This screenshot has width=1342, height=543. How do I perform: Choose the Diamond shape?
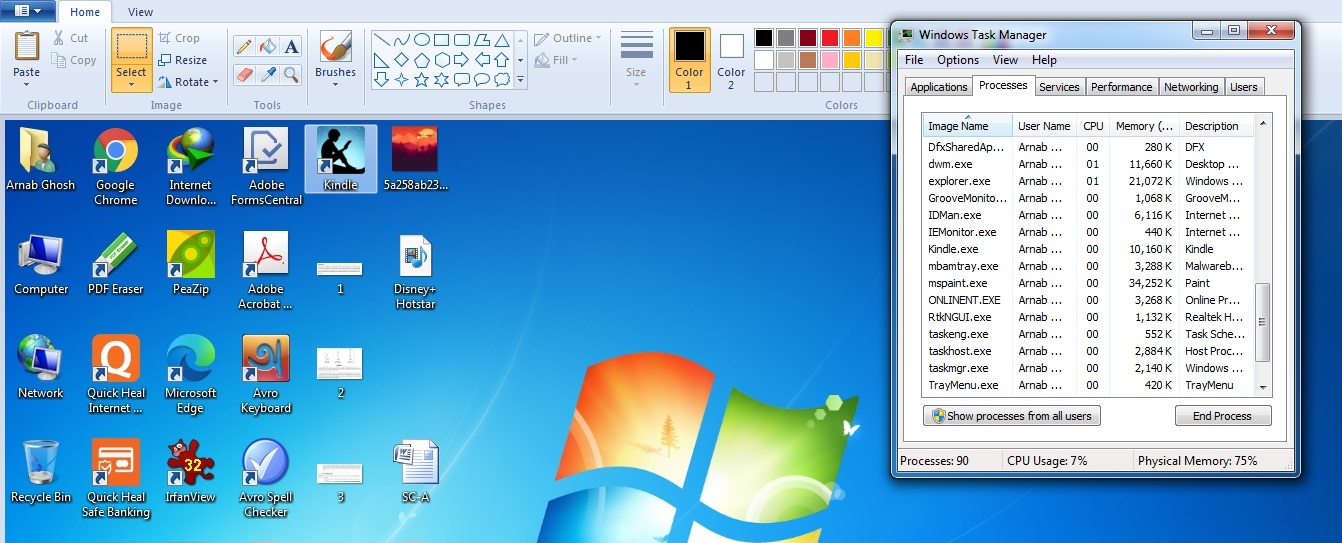[401, 60]
